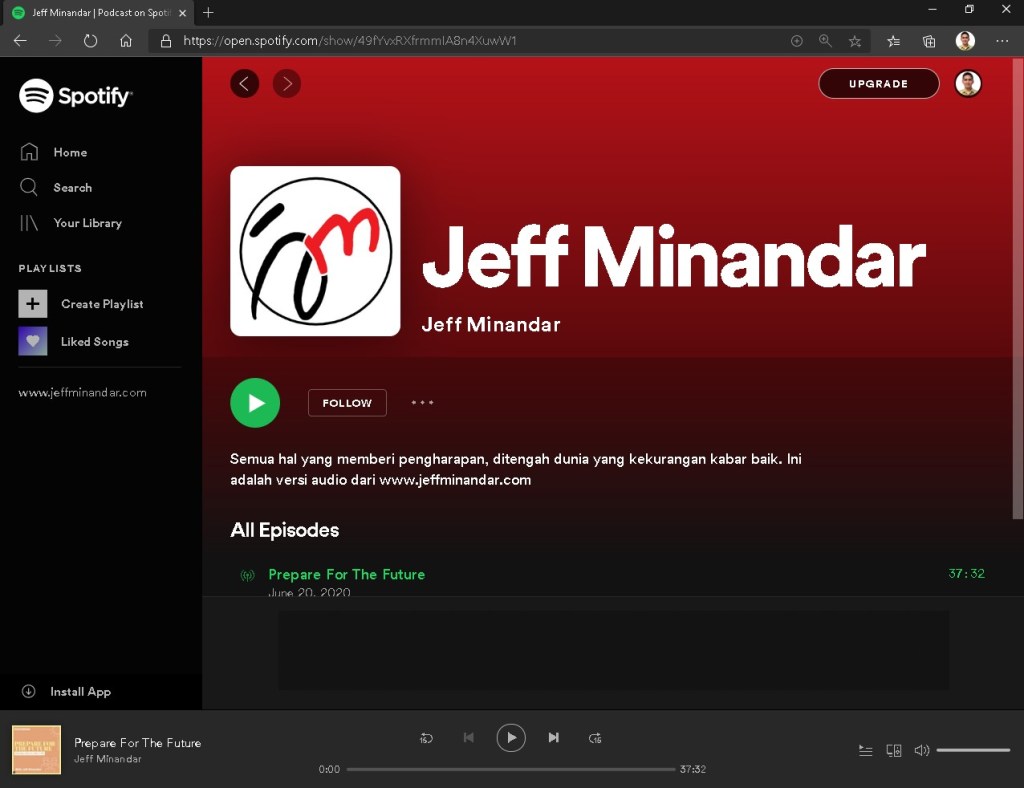Viewport: 1024px width, 788px height.
Task: Go to Home in the sidebar
Action: tap(70, 152)
